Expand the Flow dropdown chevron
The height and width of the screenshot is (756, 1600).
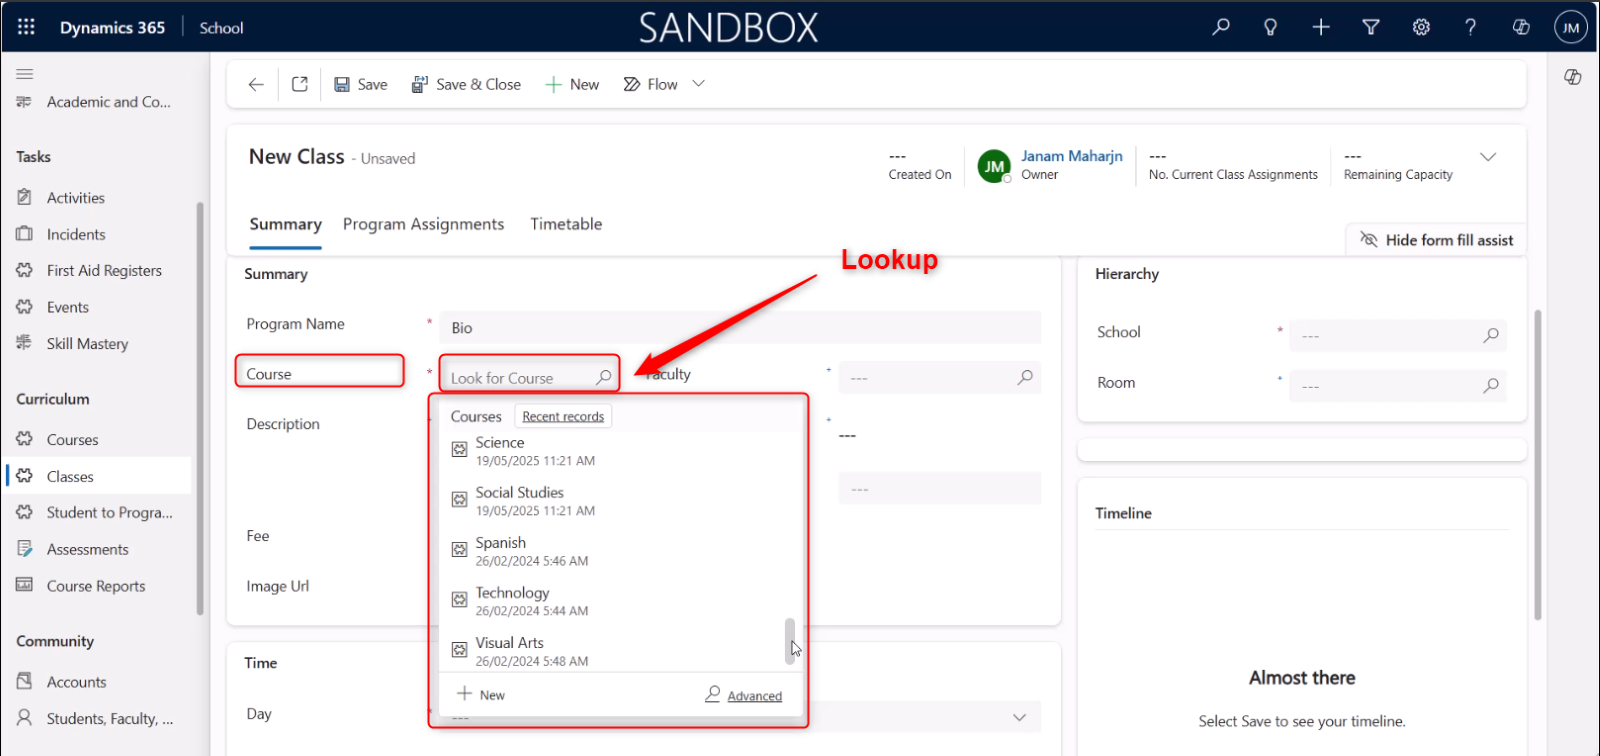699,84
